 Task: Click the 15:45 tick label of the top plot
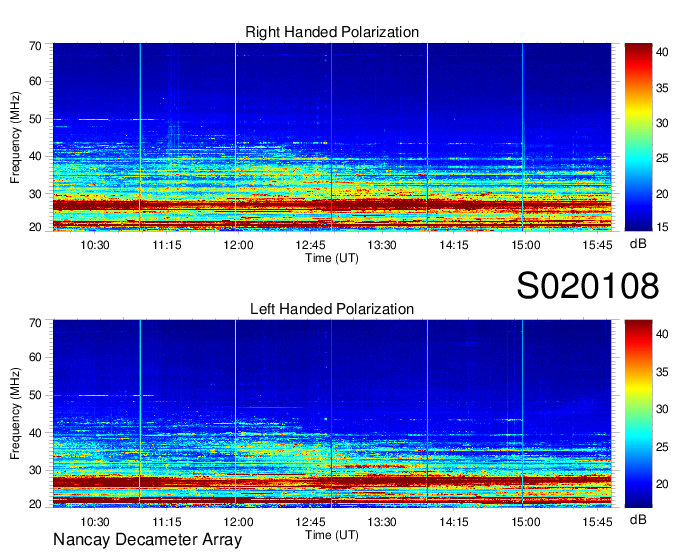(x=597, y=245)
